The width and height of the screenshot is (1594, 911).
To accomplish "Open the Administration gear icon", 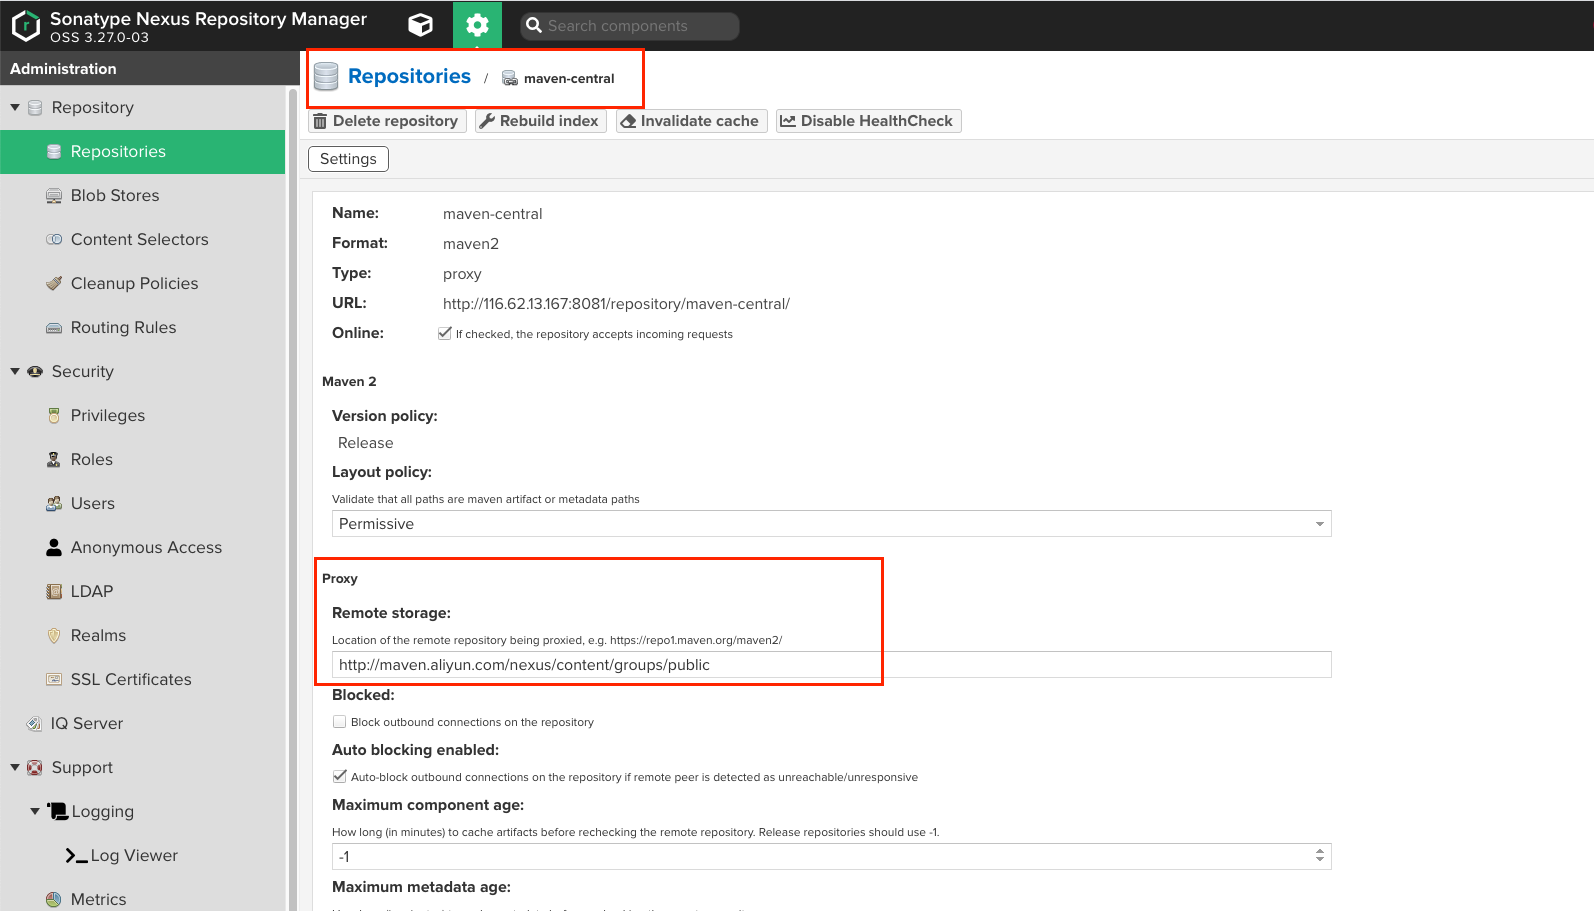I will pyautogui.click(x=477, y=25).
